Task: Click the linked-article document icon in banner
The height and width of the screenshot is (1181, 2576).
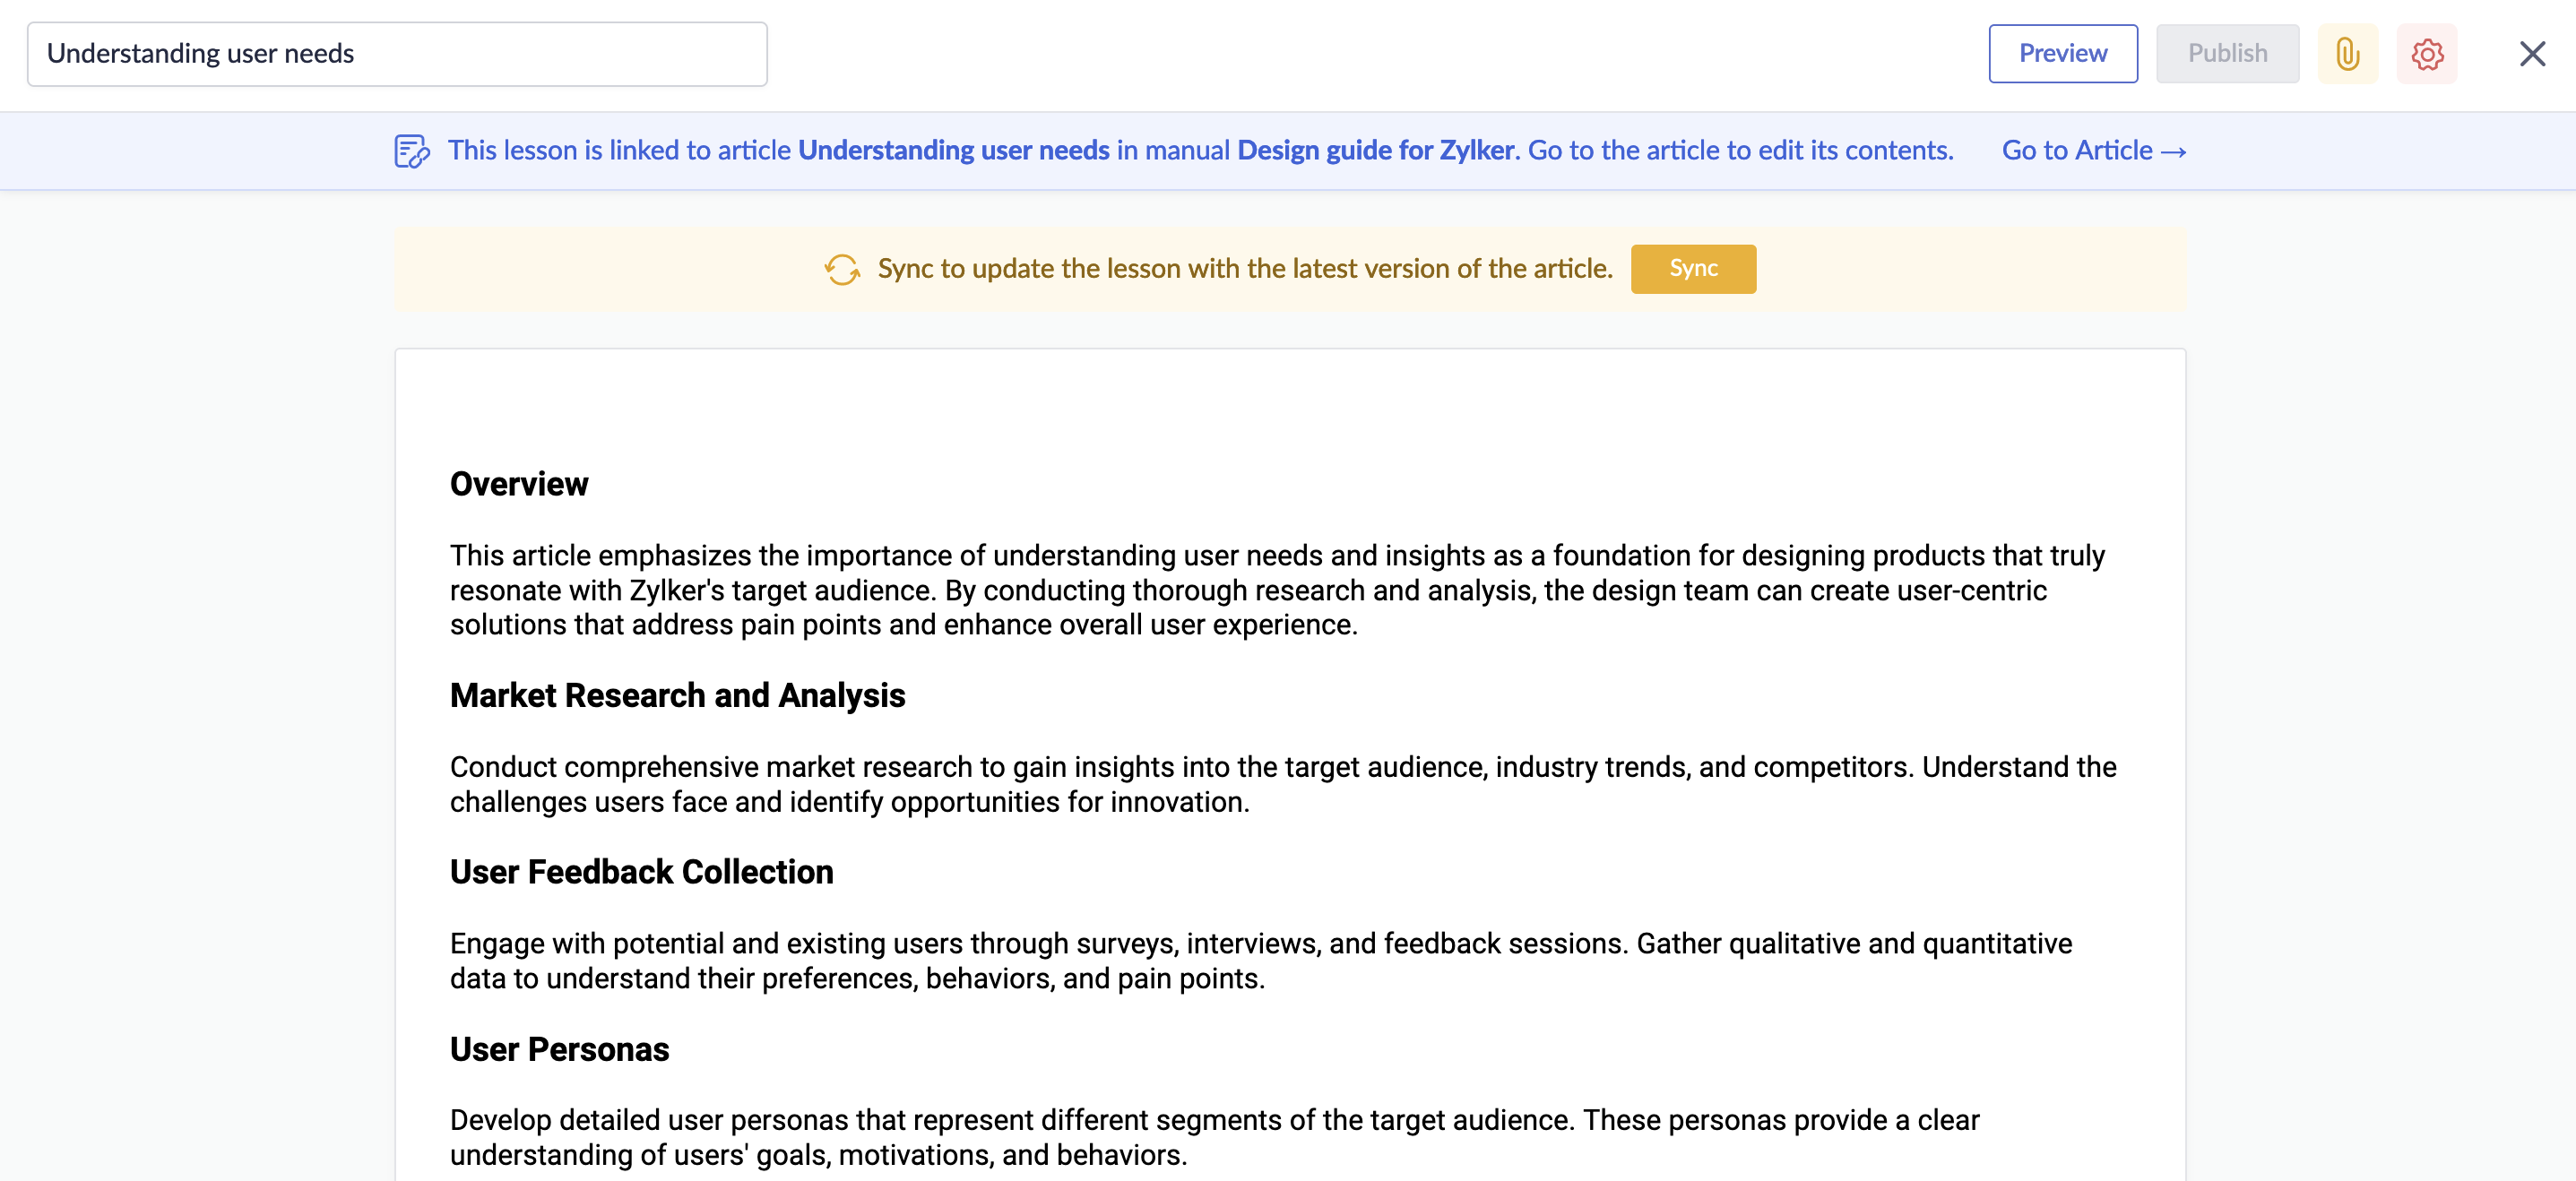Action: 411,151
